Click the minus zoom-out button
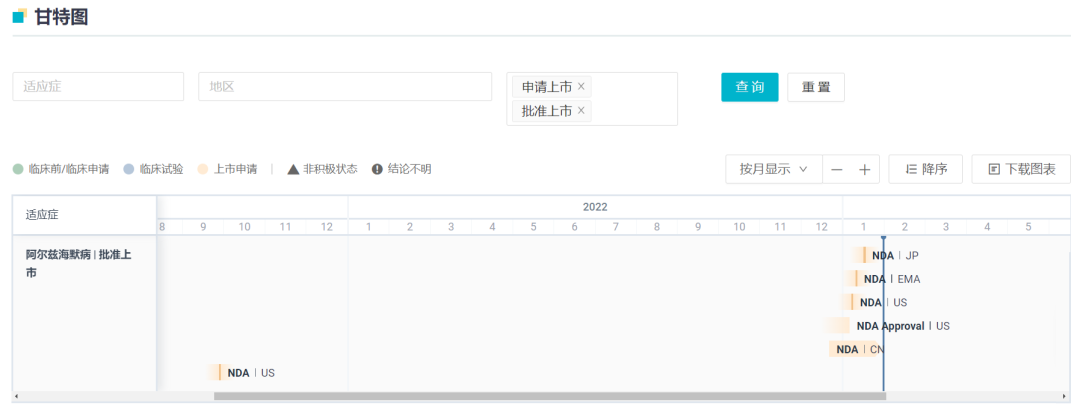Screen dimensions: 1080x414 tap(837, 170)
